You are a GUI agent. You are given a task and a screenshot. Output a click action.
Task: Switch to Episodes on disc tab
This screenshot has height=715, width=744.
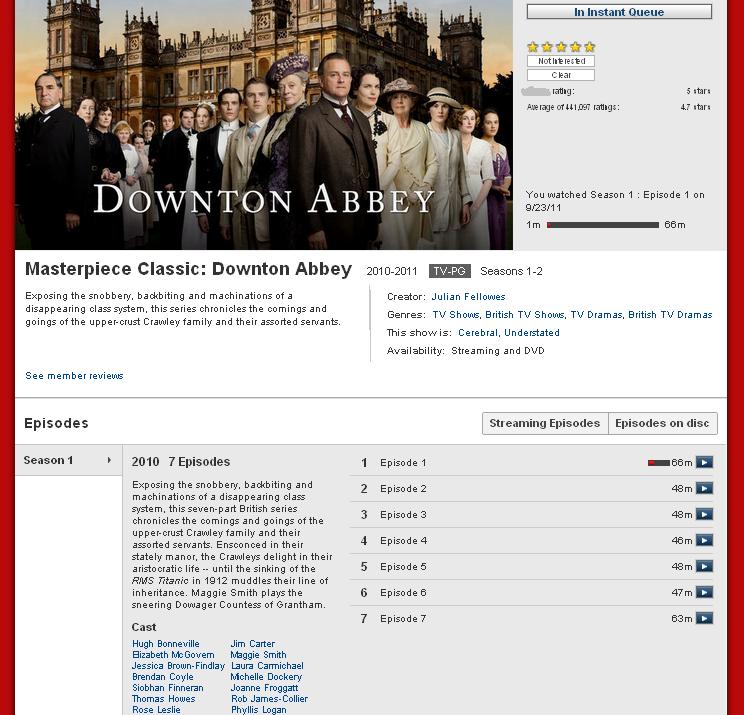pos(662,423)
